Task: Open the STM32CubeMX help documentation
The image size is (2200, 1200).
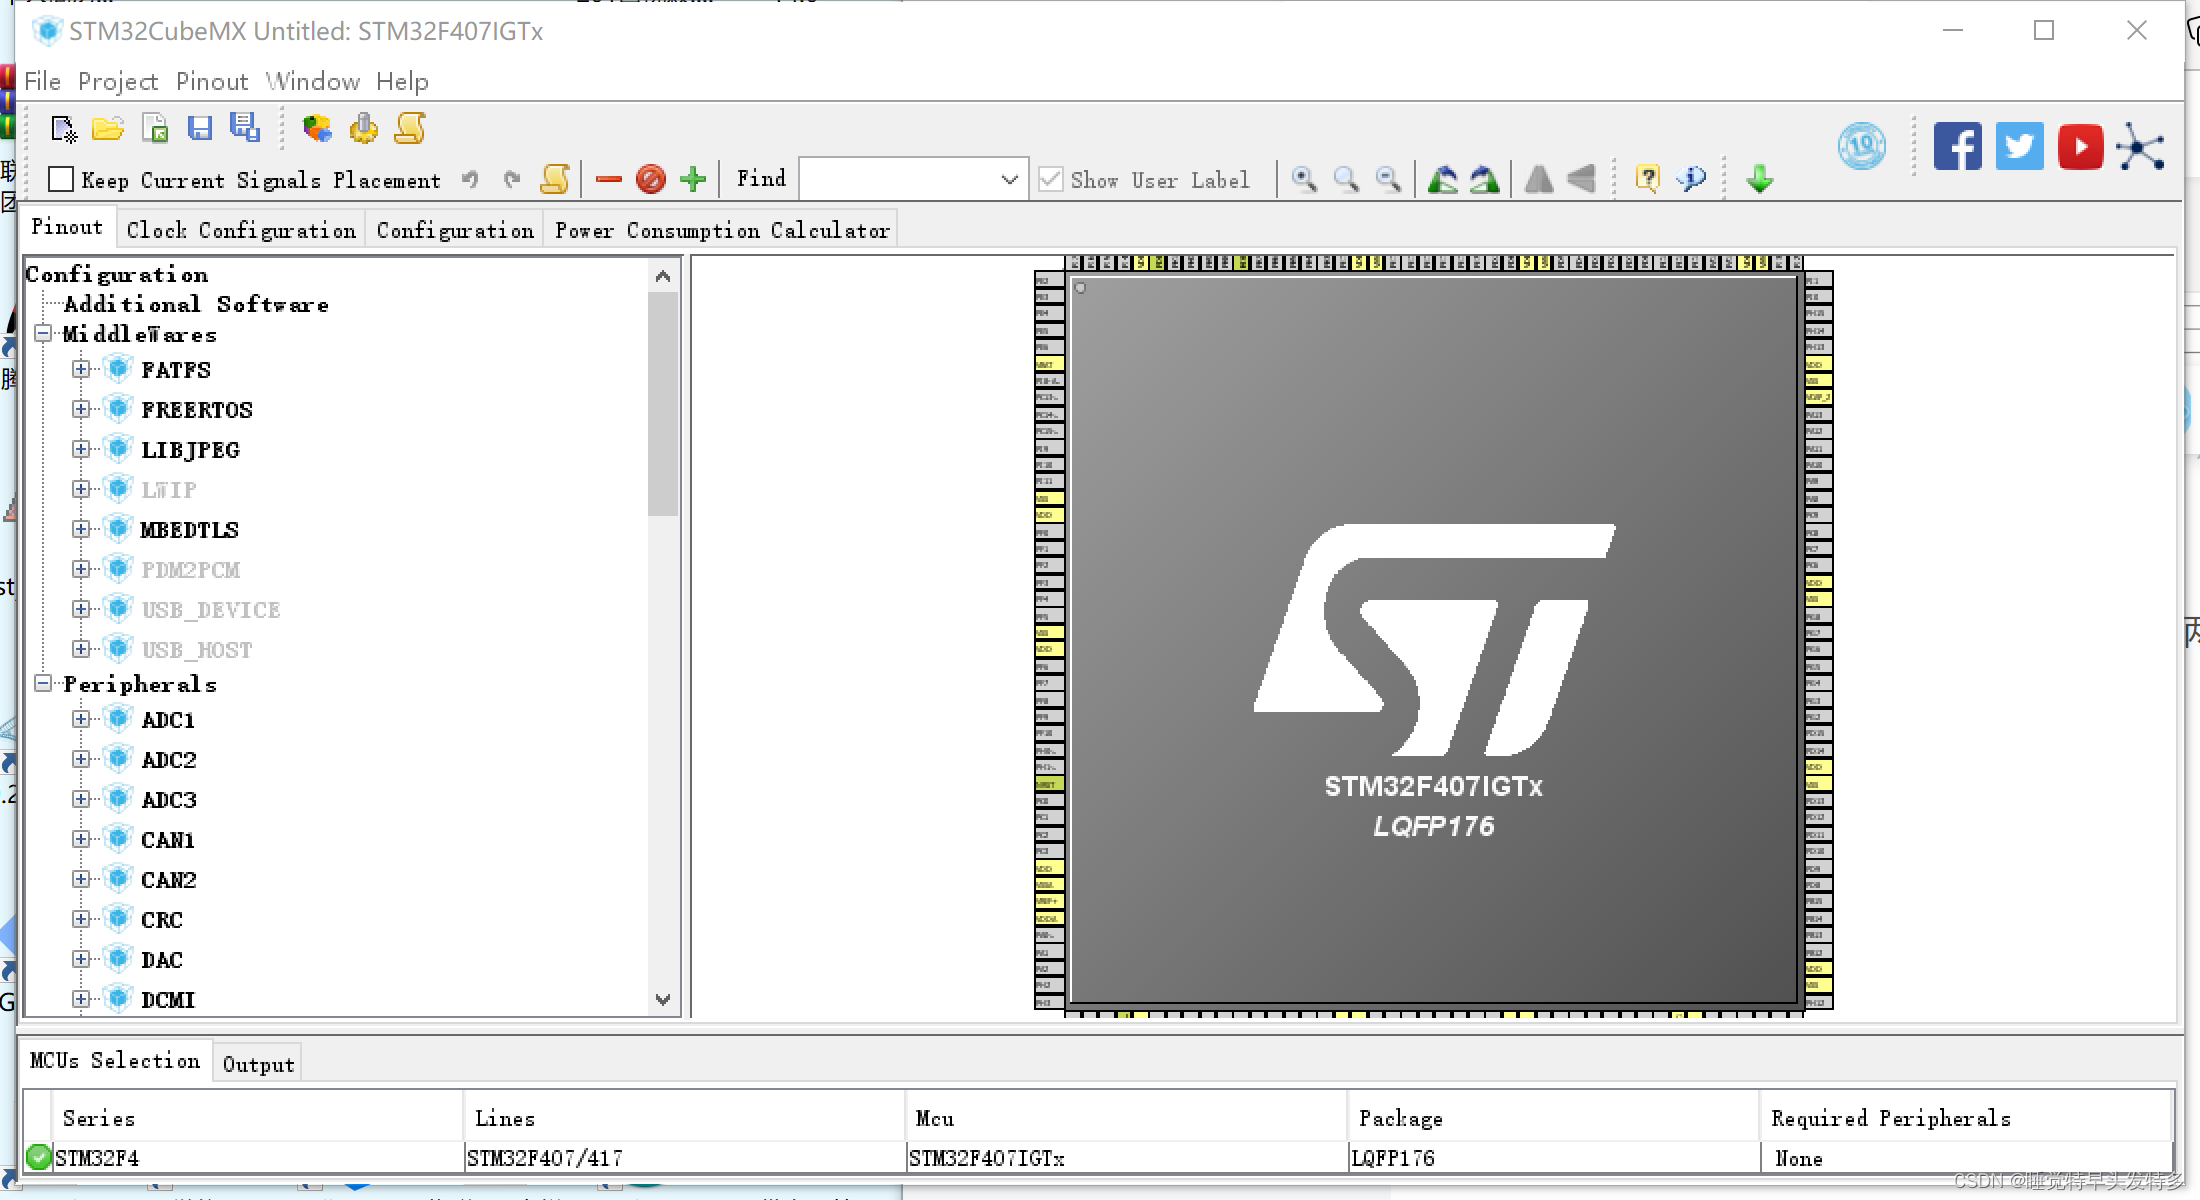Action: click(x=1647, y=178)
